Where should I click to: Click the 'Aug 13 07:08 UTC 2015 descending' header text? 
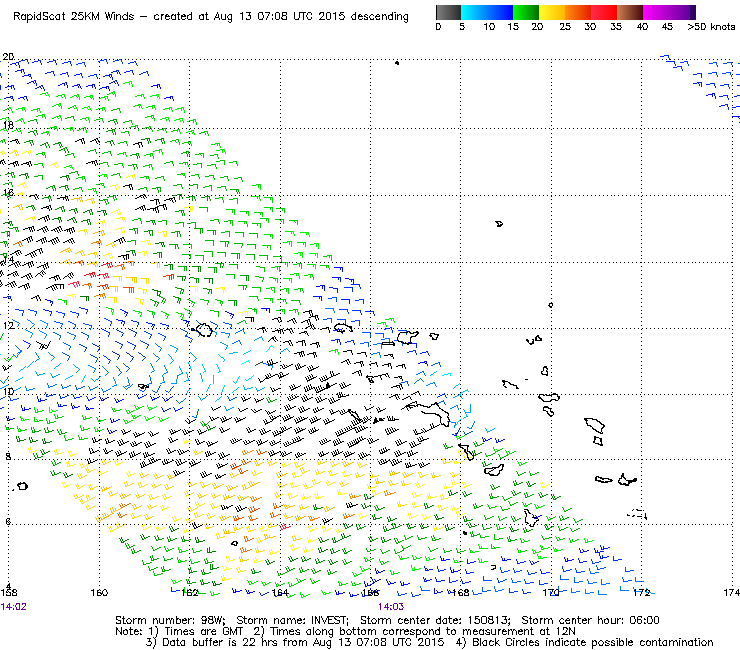click(311, 17)
